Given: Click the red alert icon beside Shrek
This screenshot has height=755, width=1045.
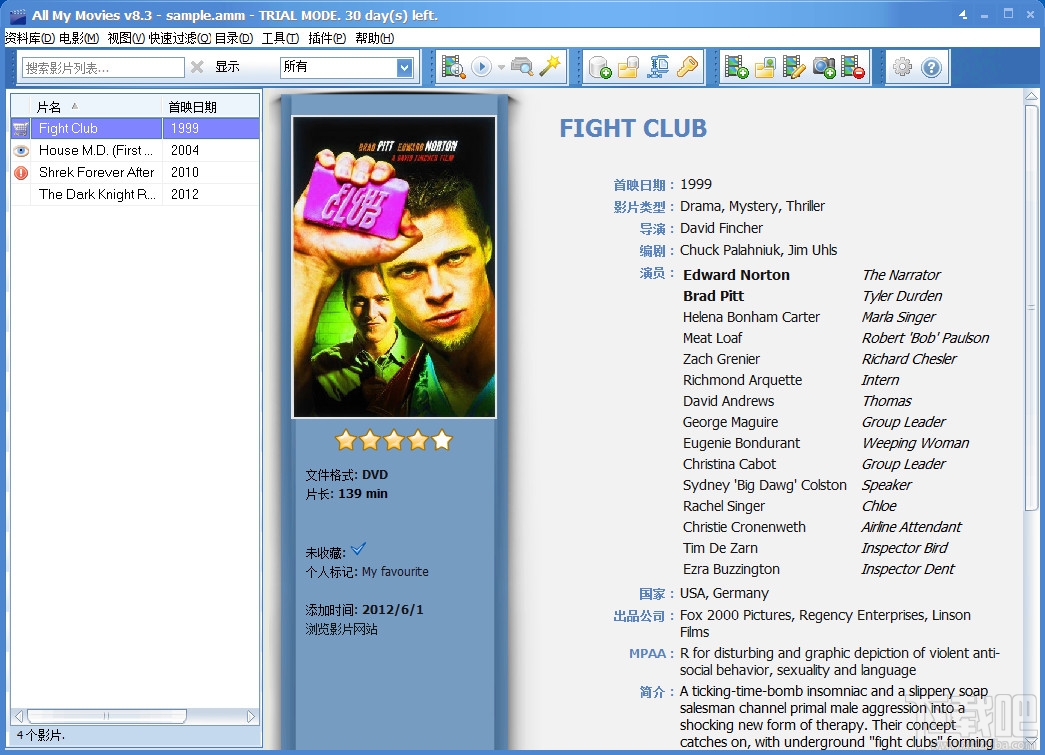Looking at the screenshot, I should point(21,173).
